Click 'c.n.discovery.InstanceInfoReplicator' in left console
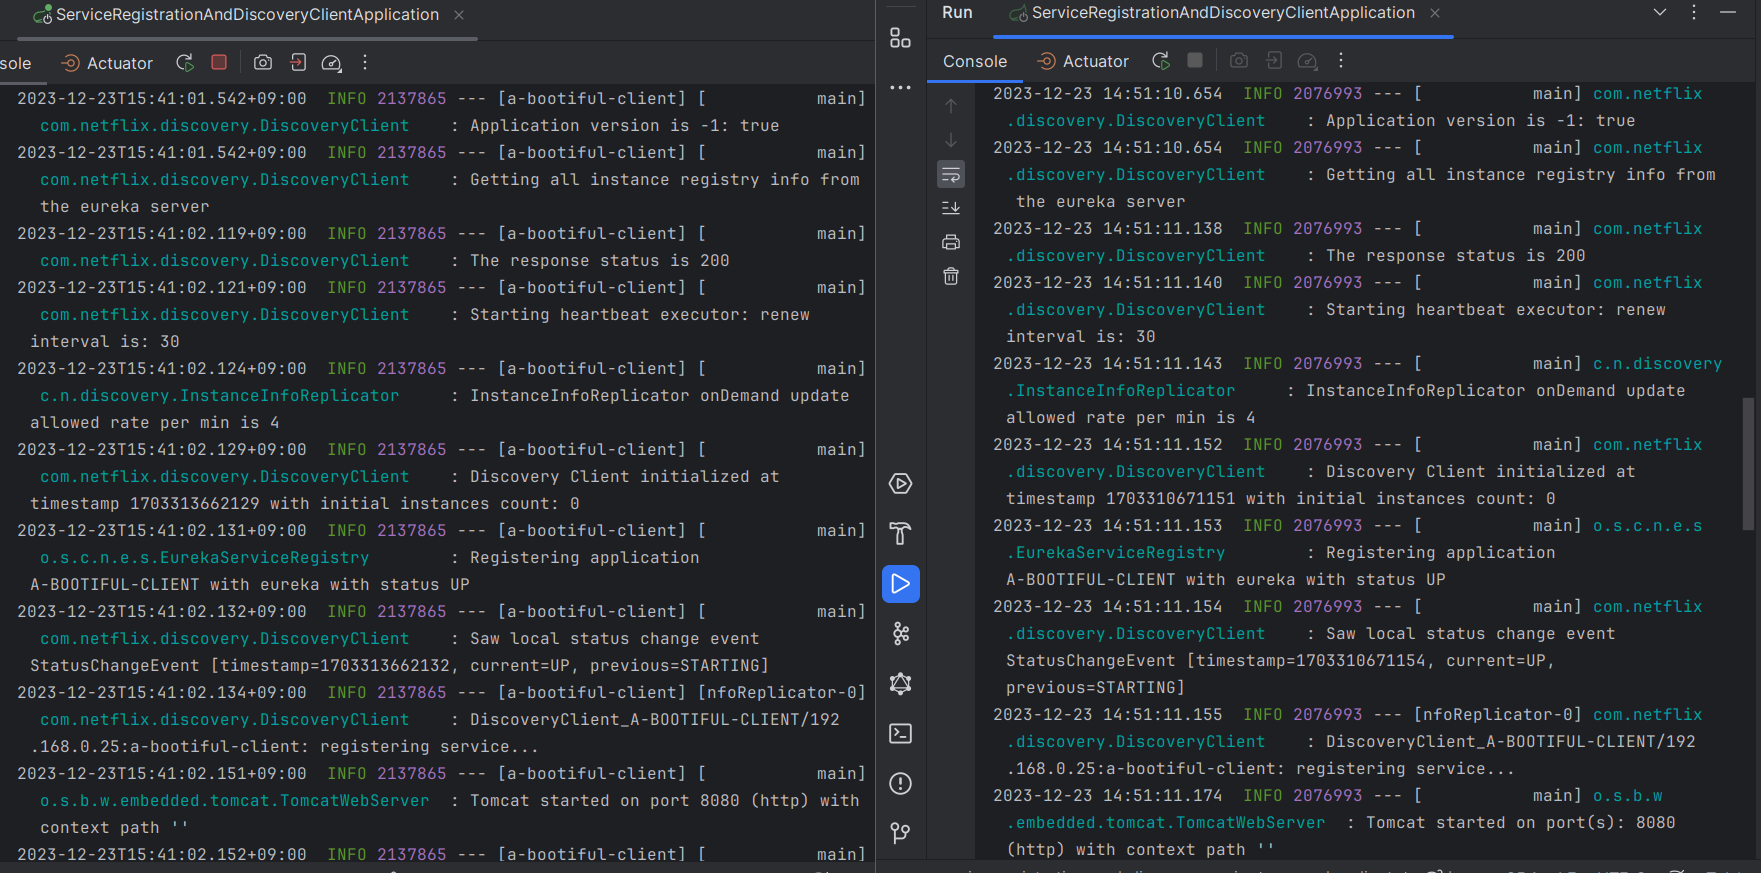Screen dimensions: 1761x873 pos(219,396)
